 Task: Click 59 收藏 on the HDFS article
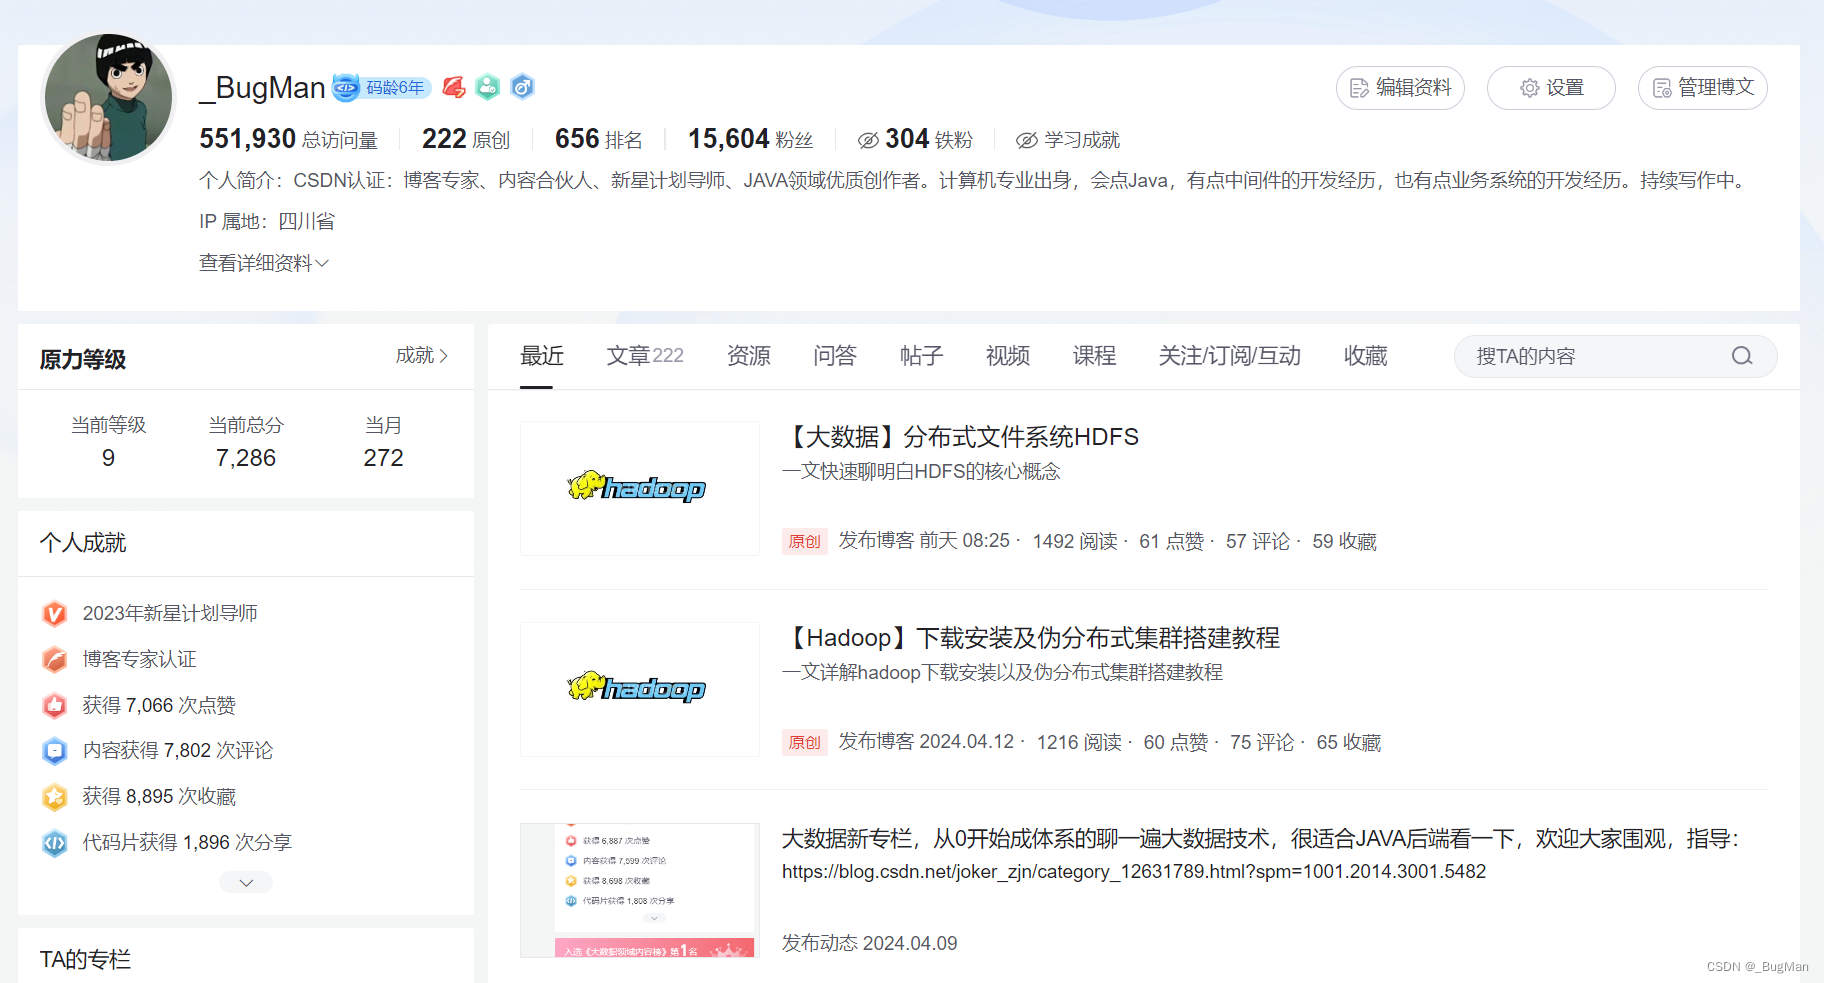click(x=1345, y=541)
